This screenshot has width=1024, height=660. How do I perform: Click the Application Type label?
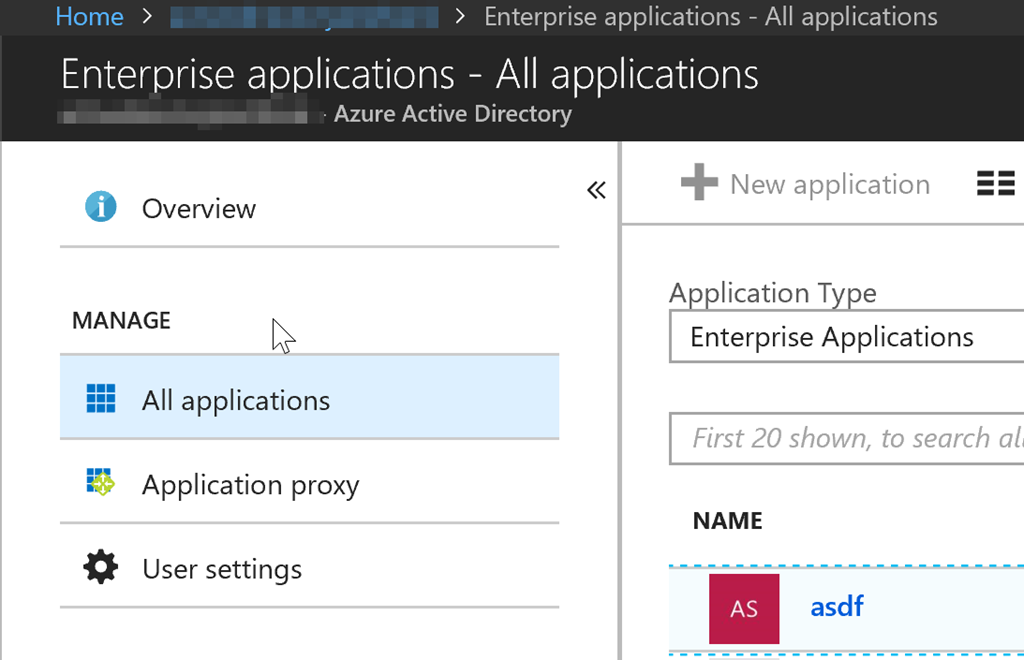pyautogui.click(x=773, y=293)
